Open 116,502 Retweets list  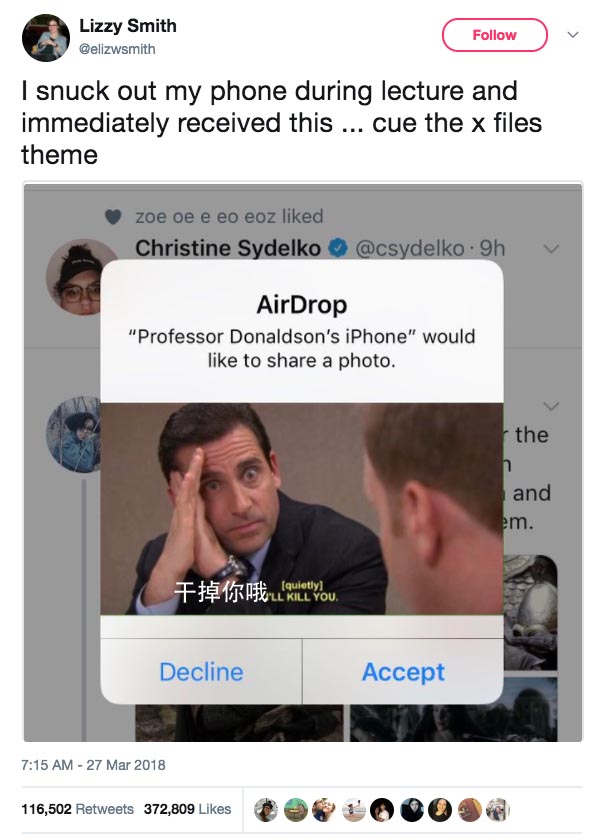78,809
